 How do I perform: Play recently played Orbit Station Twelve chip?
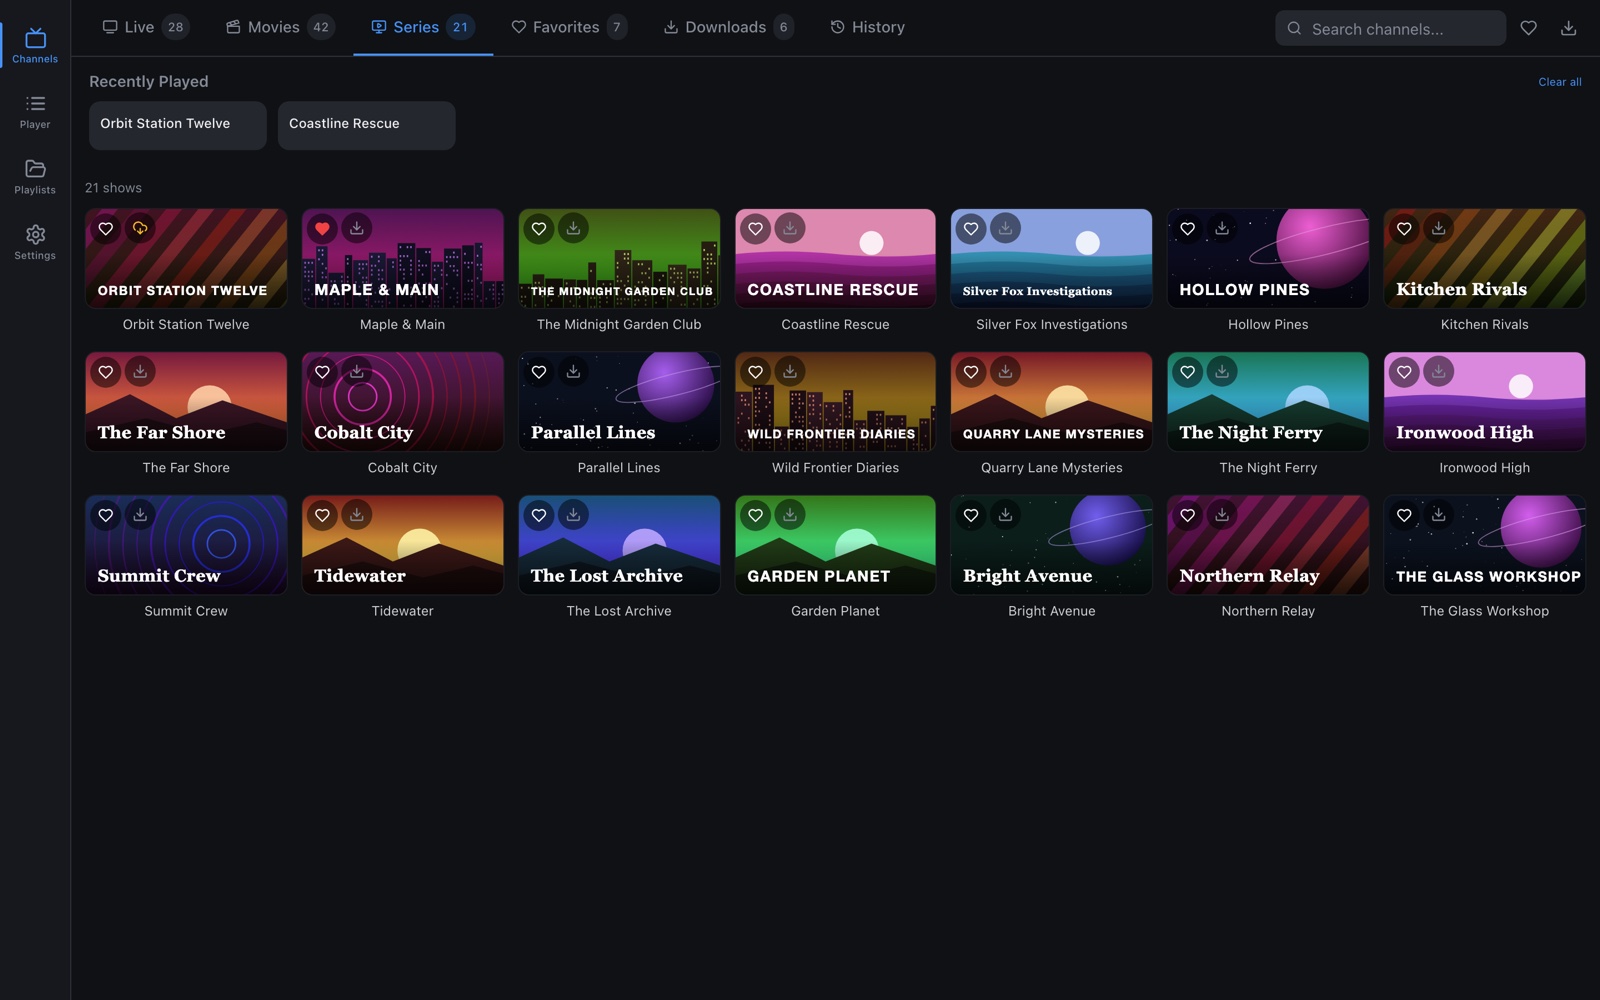178,125
